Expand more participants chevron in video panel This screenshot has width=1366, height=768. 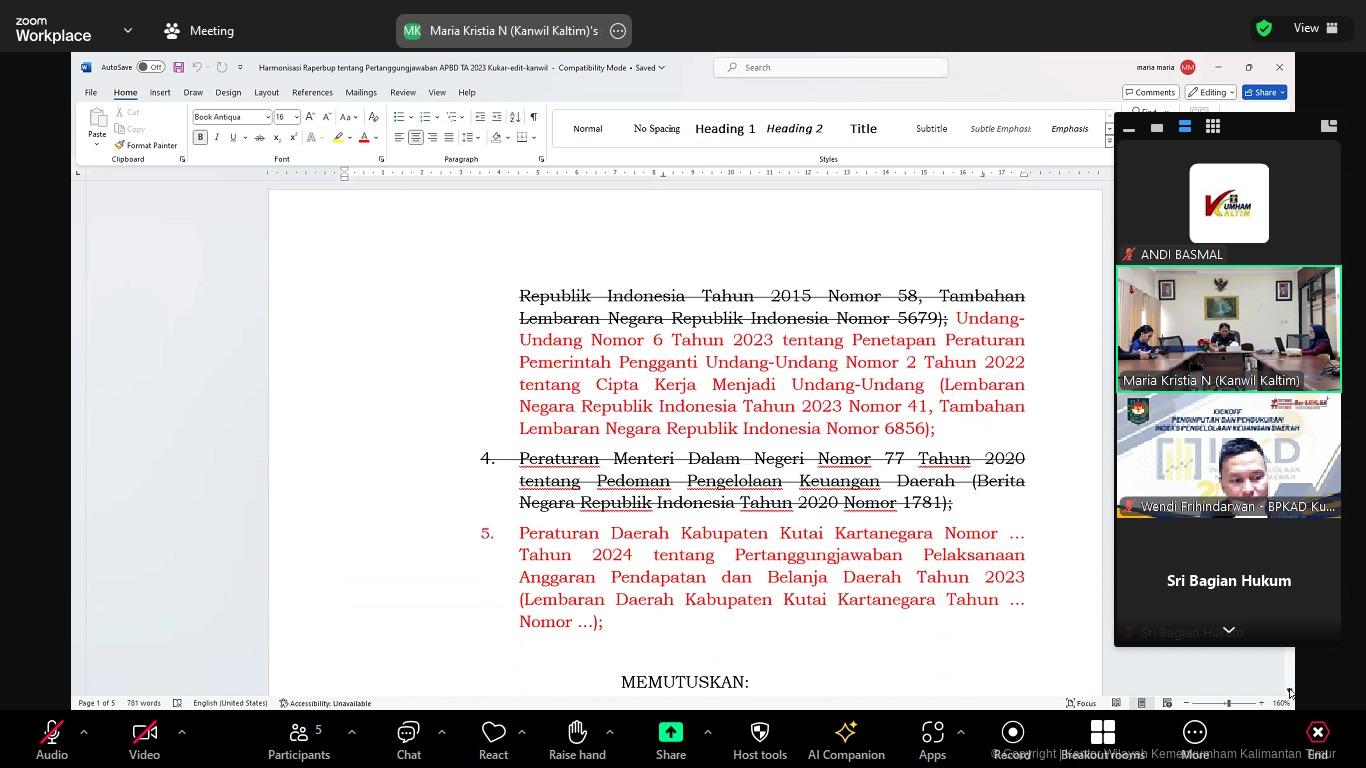(x=1228, y=630)
